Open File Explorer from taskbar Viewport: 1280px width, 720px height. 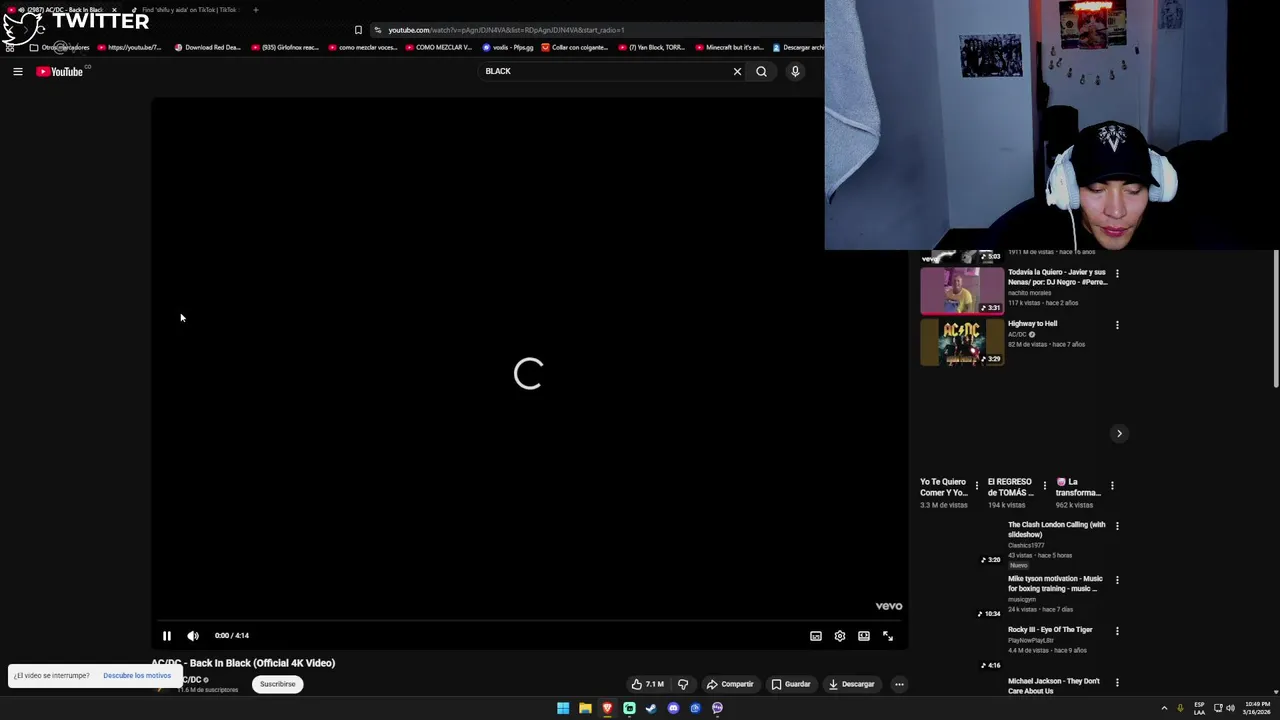tap(585, 708)
